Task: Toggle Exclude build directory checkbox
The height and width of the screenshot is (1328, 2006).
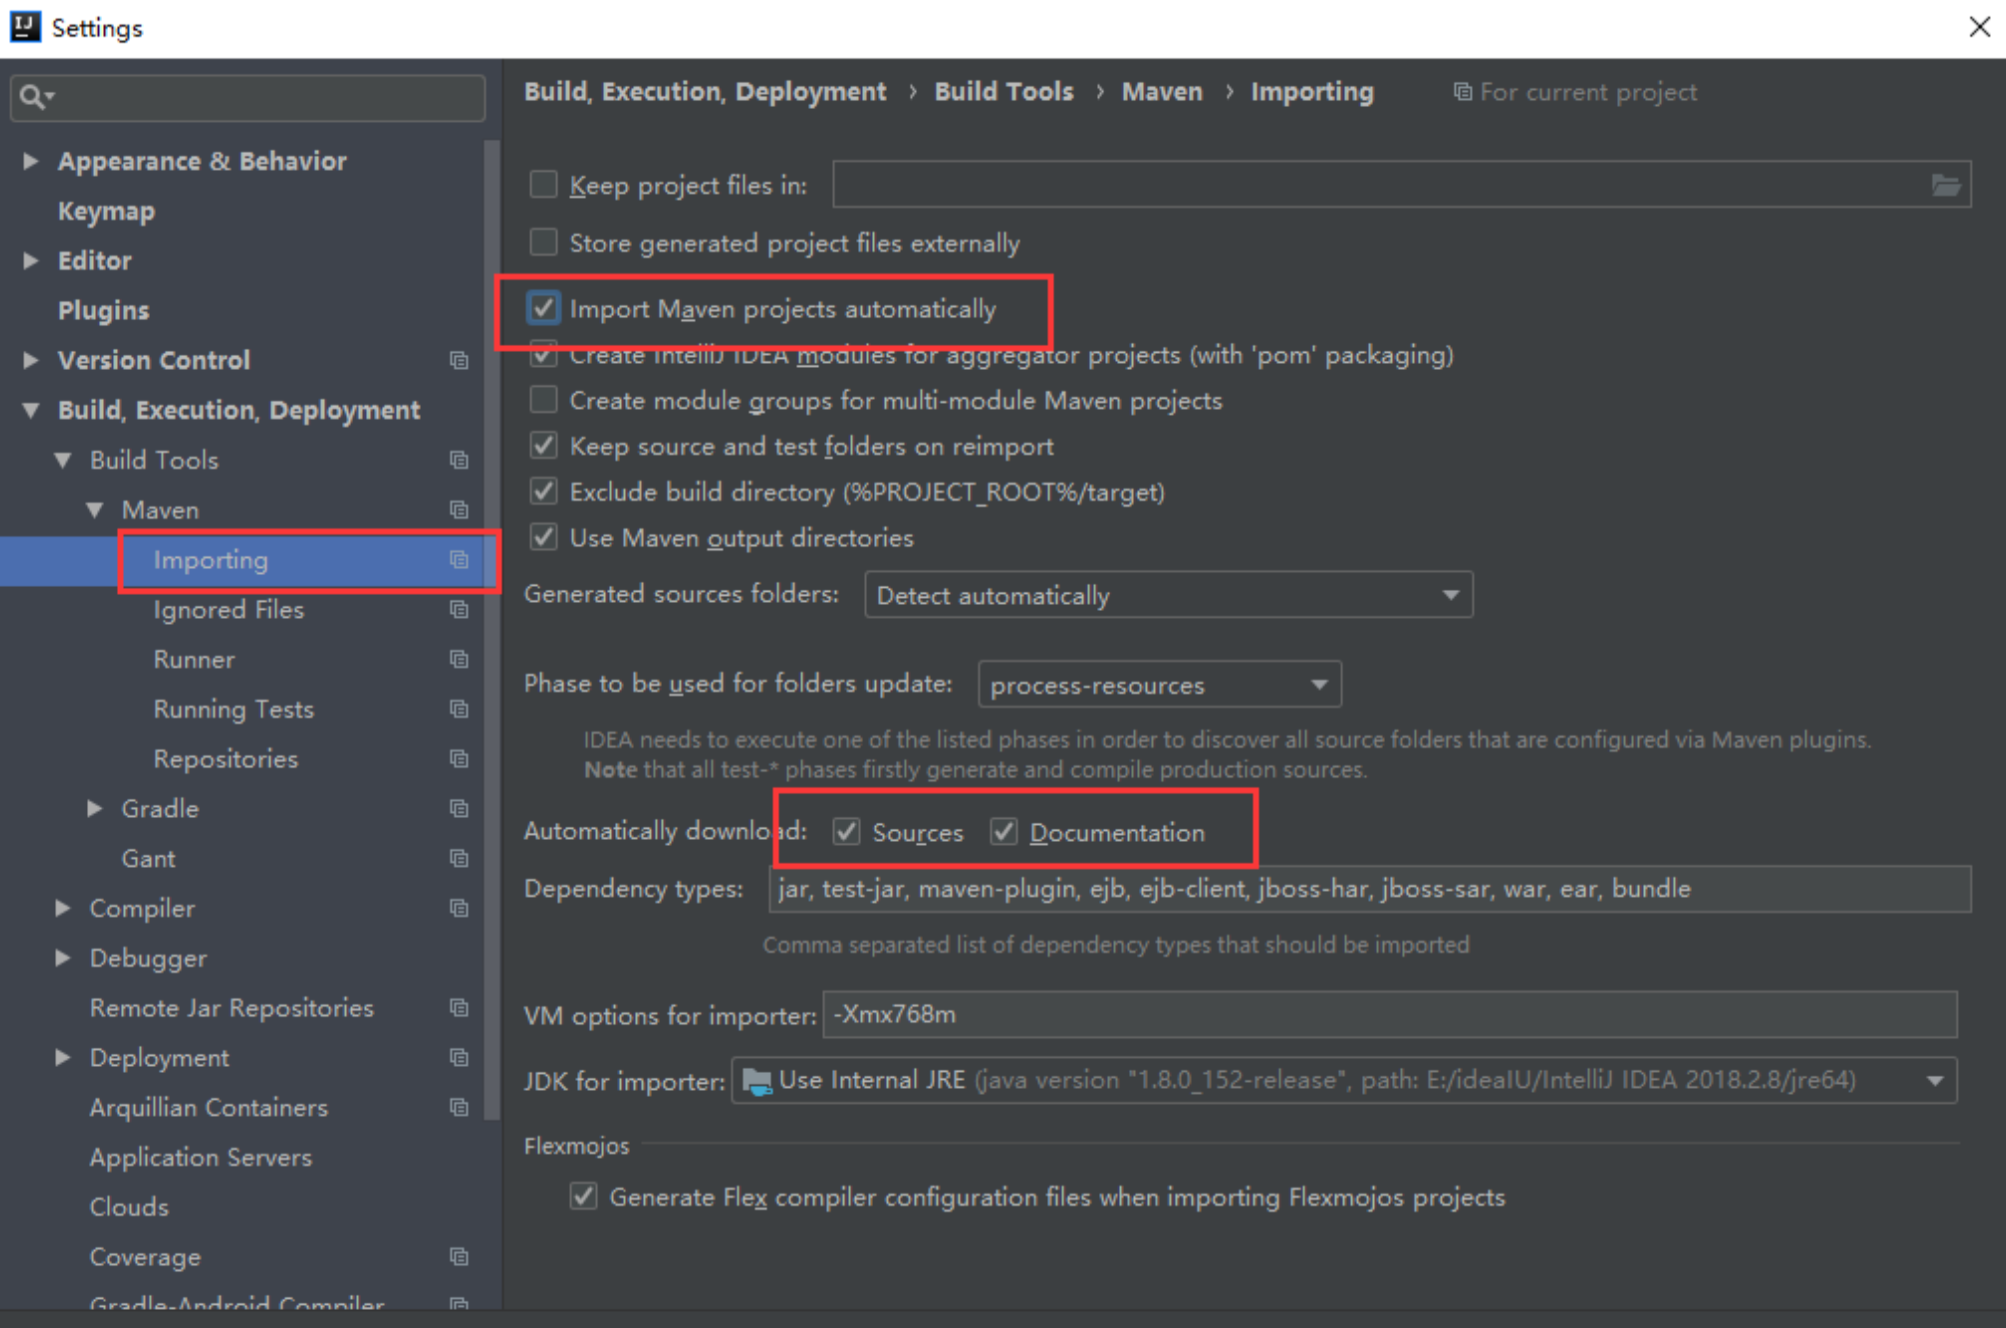Action: tap(543, 492)
